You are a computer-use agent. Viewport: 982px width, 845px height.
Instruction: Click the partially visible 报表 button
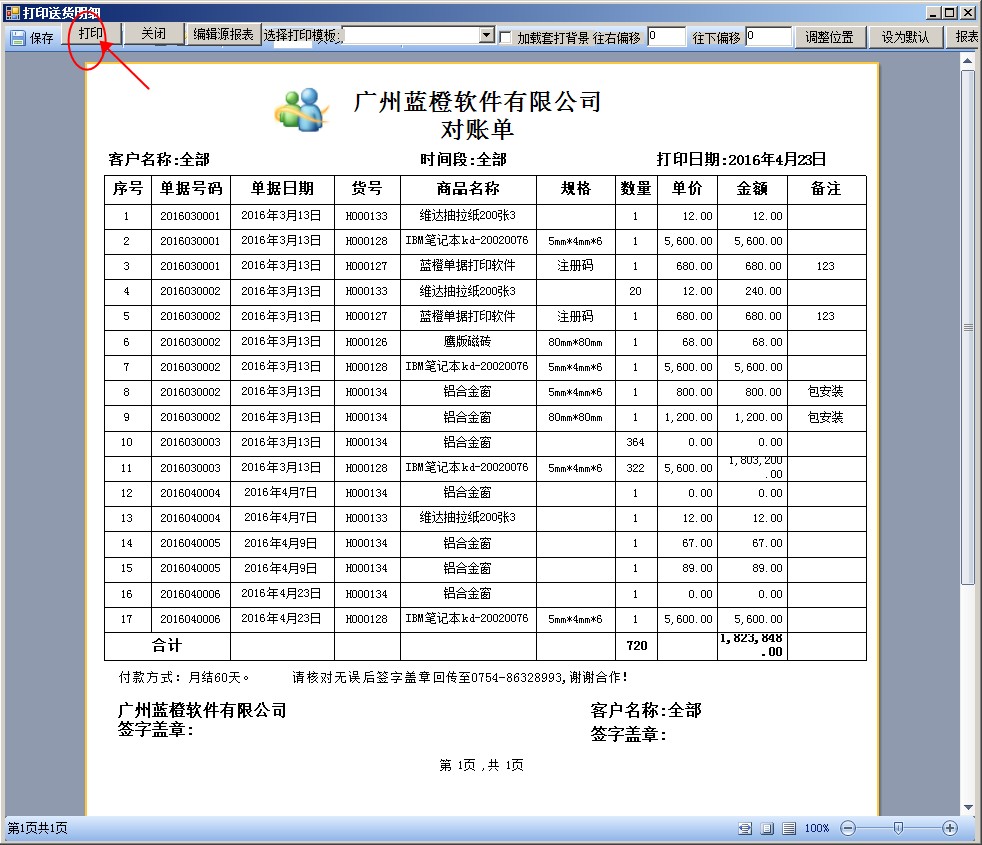click(x=964, y=37)
